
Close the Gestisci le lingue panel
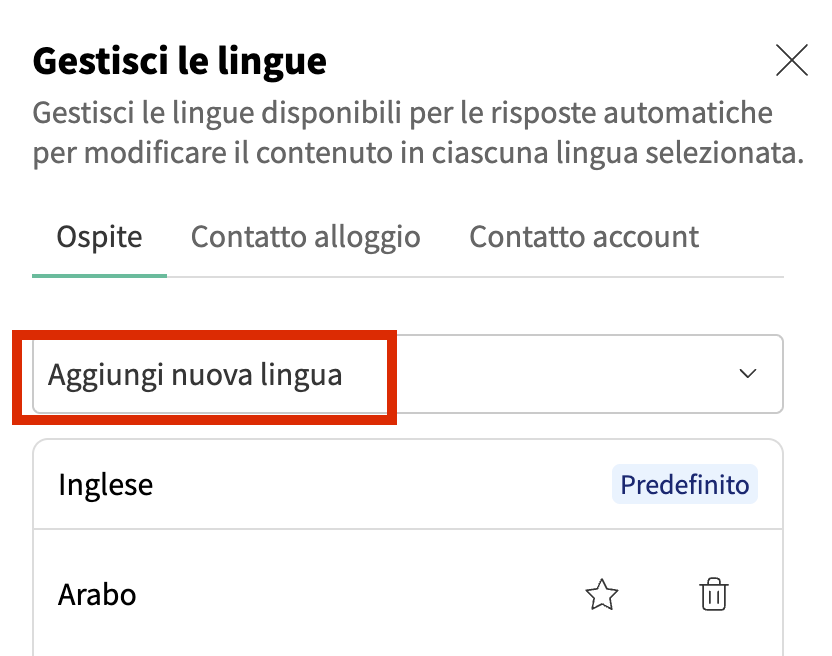pyautogui.click(x=792, y=60)
